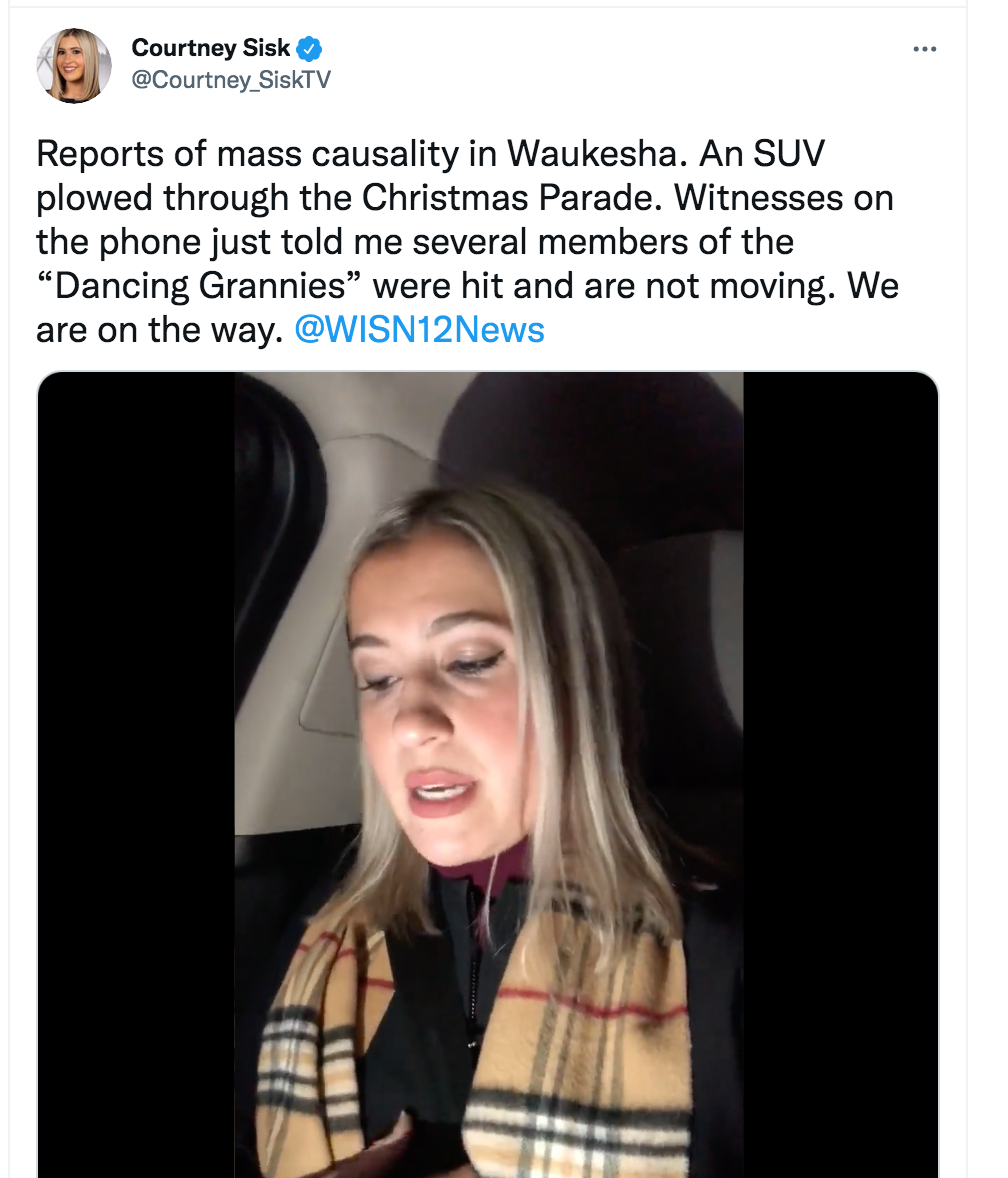This screenshot has width=1008, height=1178.
Task: Click Courtney Sisk's profile avatar
Action: [74, 65]
